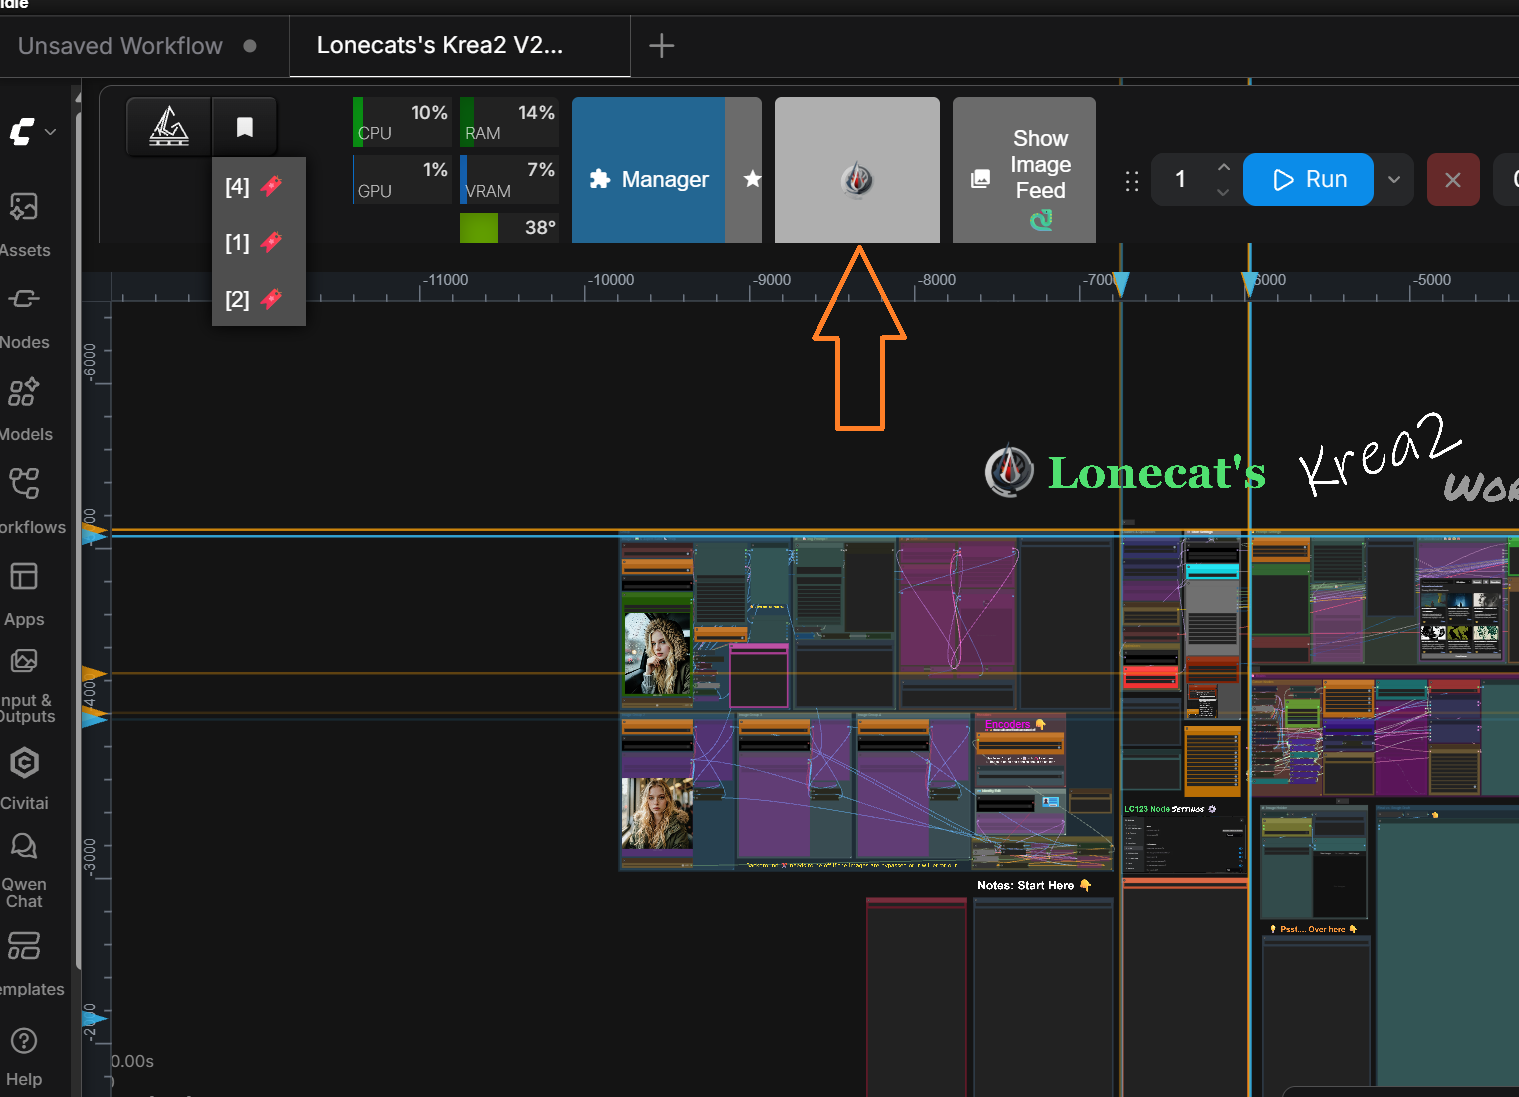The image size is (1519, 1097).
Task: Open the Nodes library panel
Action: [25, 317]
